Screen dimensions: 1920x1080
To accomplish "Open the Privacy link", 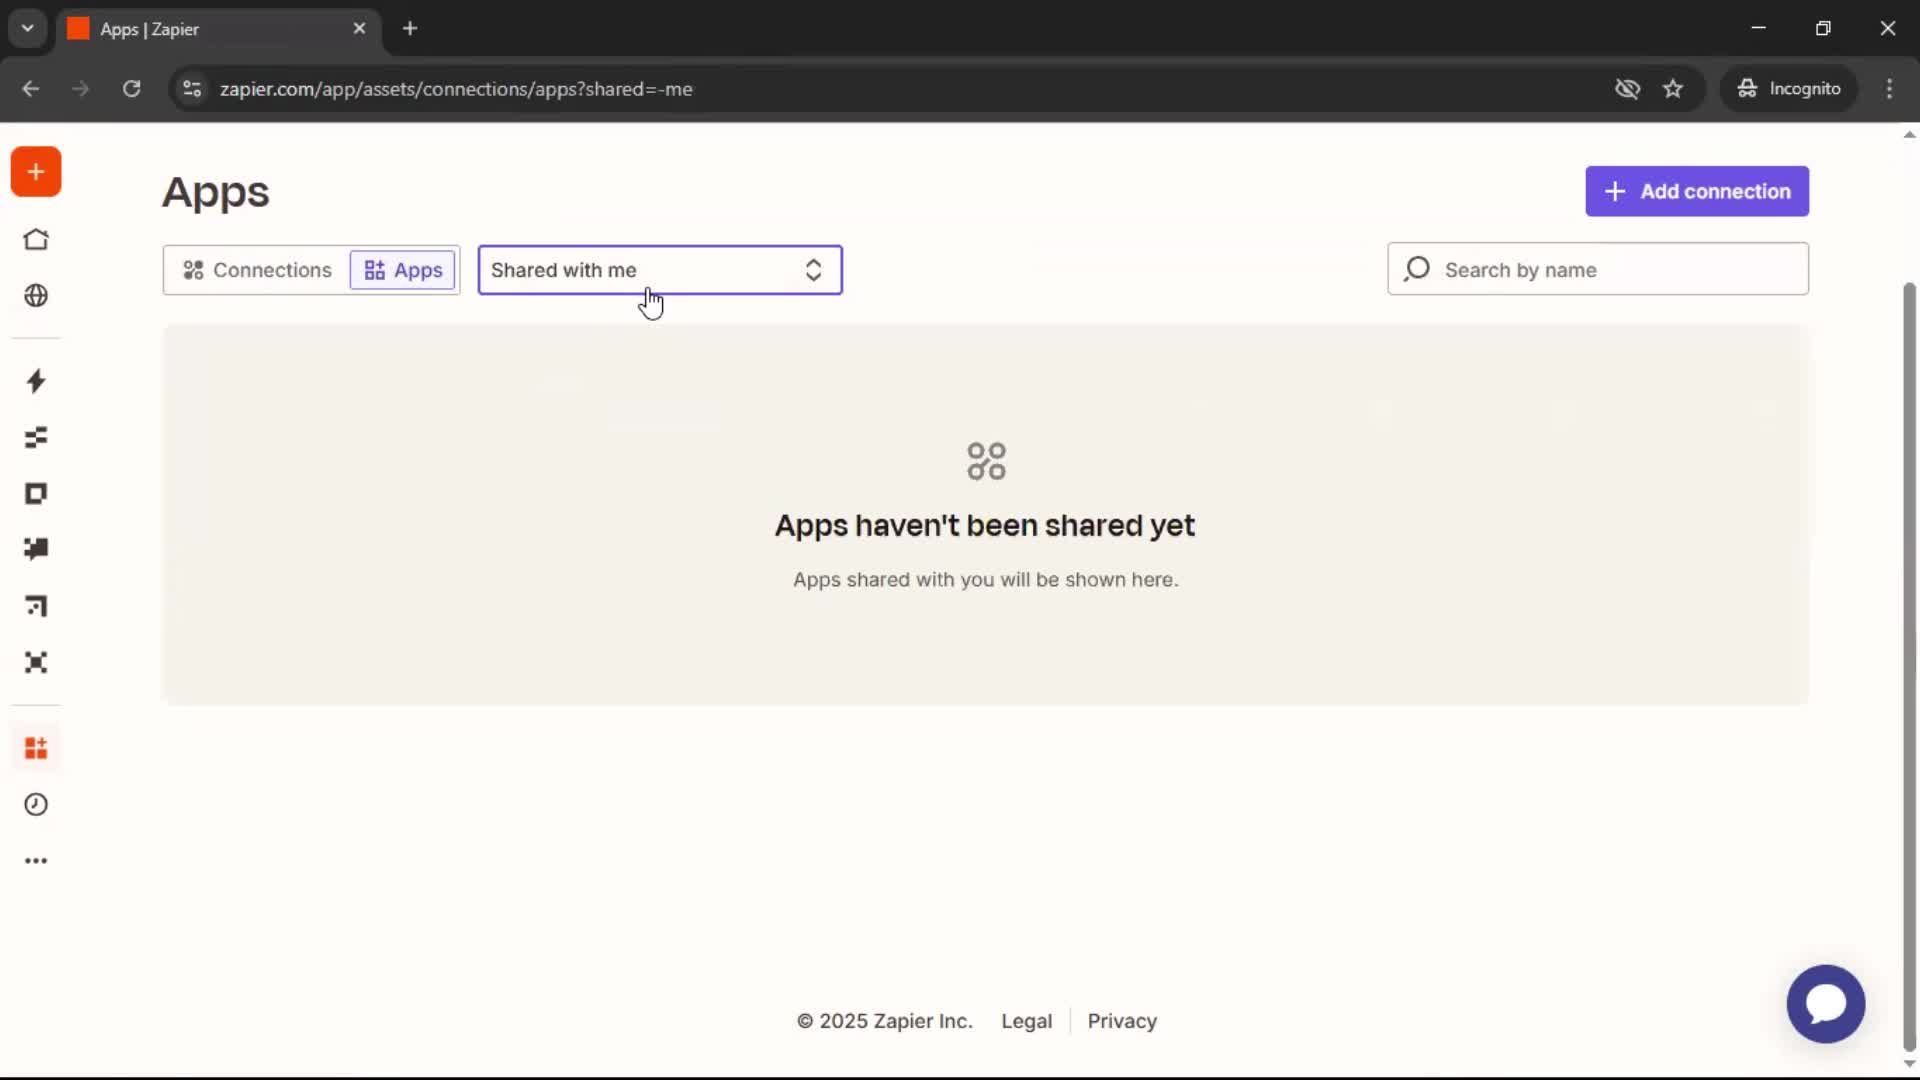I will [x=1122, y=1021].
